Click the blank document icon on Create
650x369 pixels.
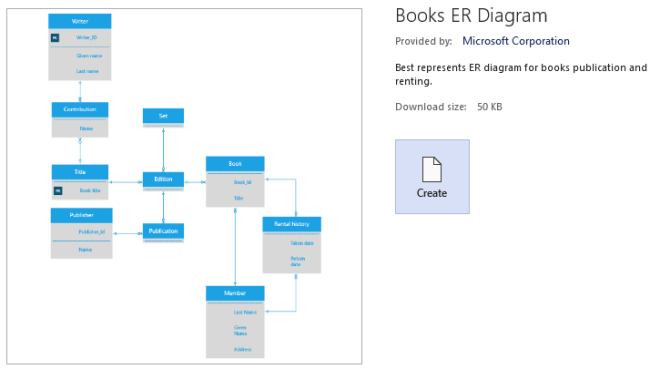(x=432, y=169)
